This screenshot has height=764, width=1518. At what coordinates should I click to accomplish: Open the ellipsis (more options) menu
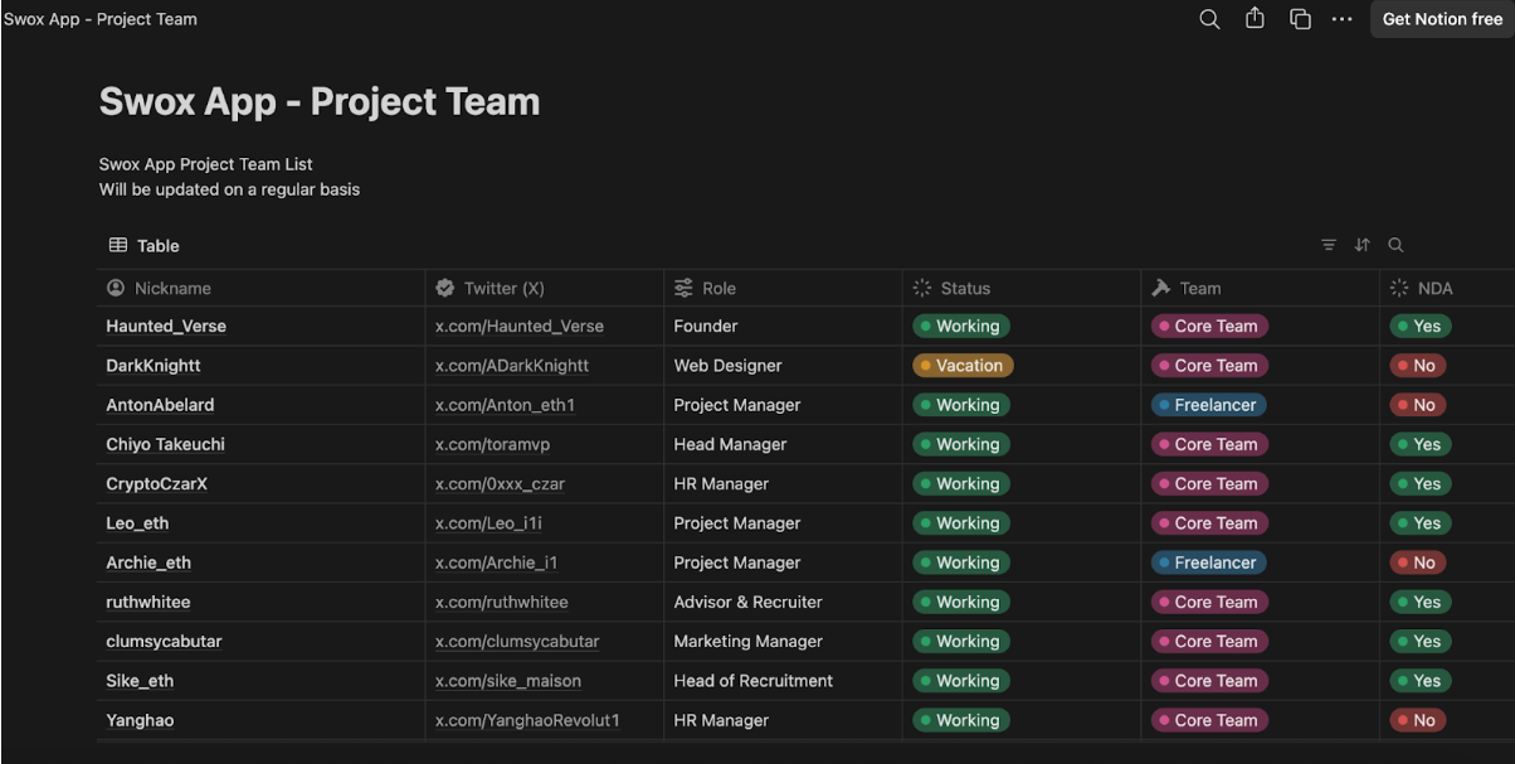(1342, 19)
